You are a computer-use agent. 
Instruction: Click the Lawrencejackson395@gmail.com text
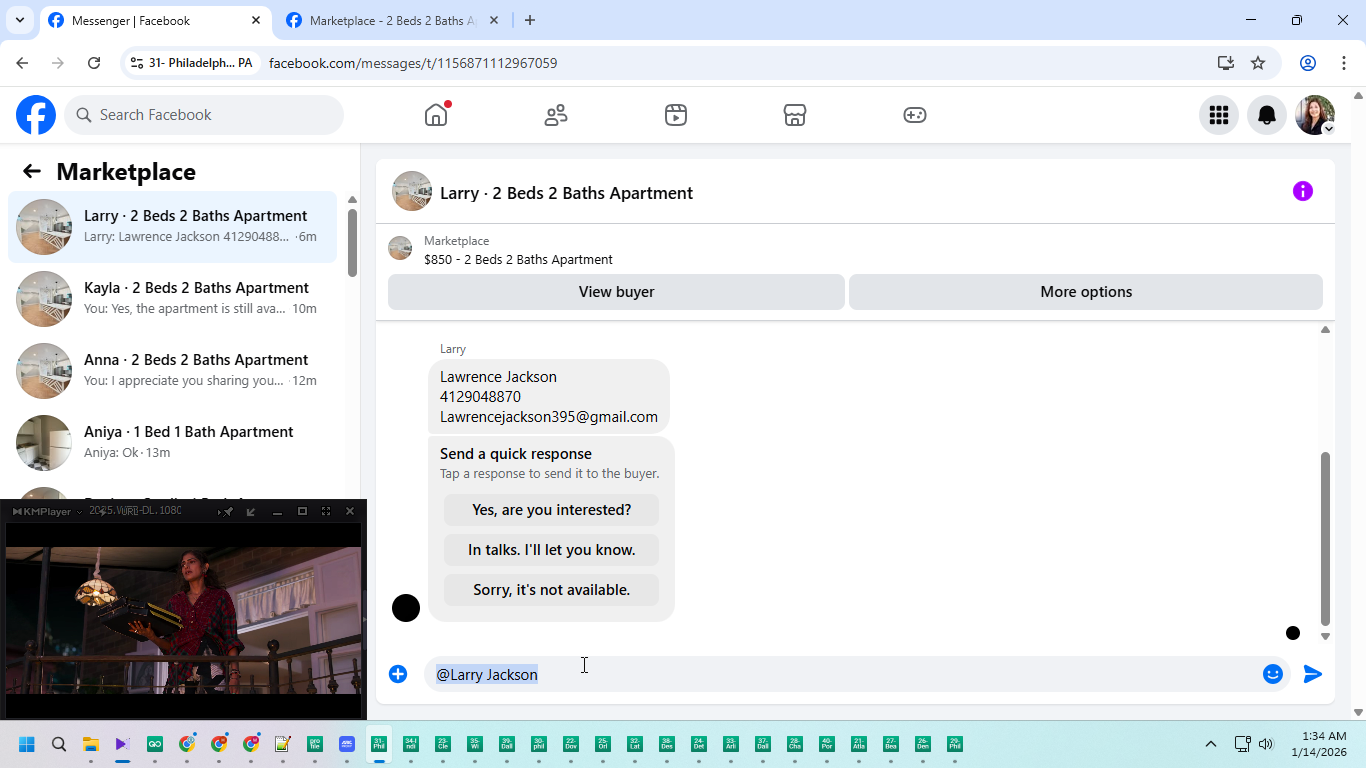(x=549, y=417)
